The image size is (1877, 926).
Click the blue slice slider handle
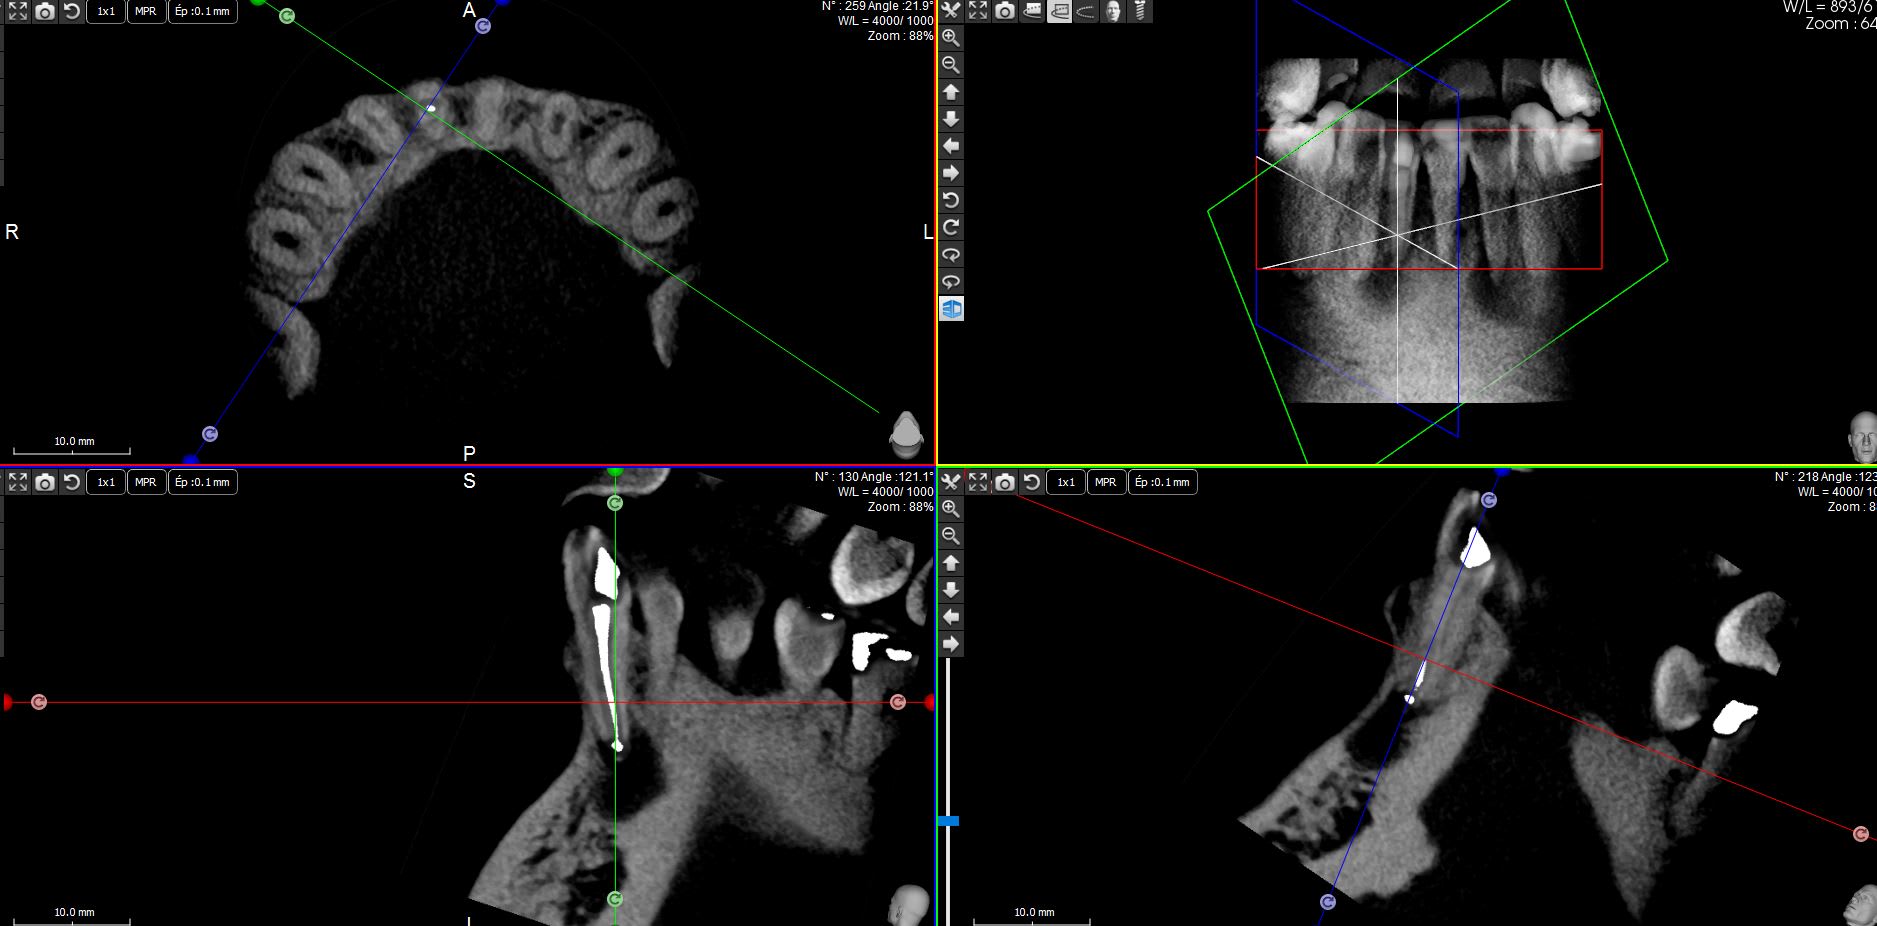948,821
